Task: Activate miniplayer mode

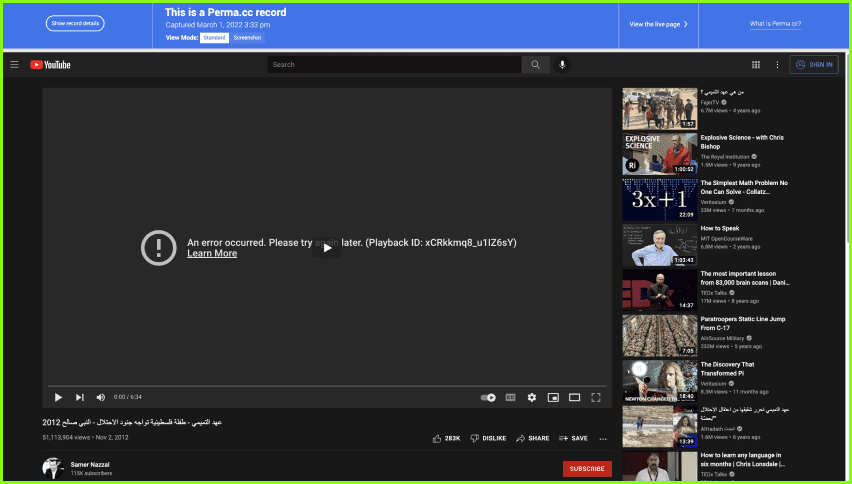Action: (x=553, y=397)
